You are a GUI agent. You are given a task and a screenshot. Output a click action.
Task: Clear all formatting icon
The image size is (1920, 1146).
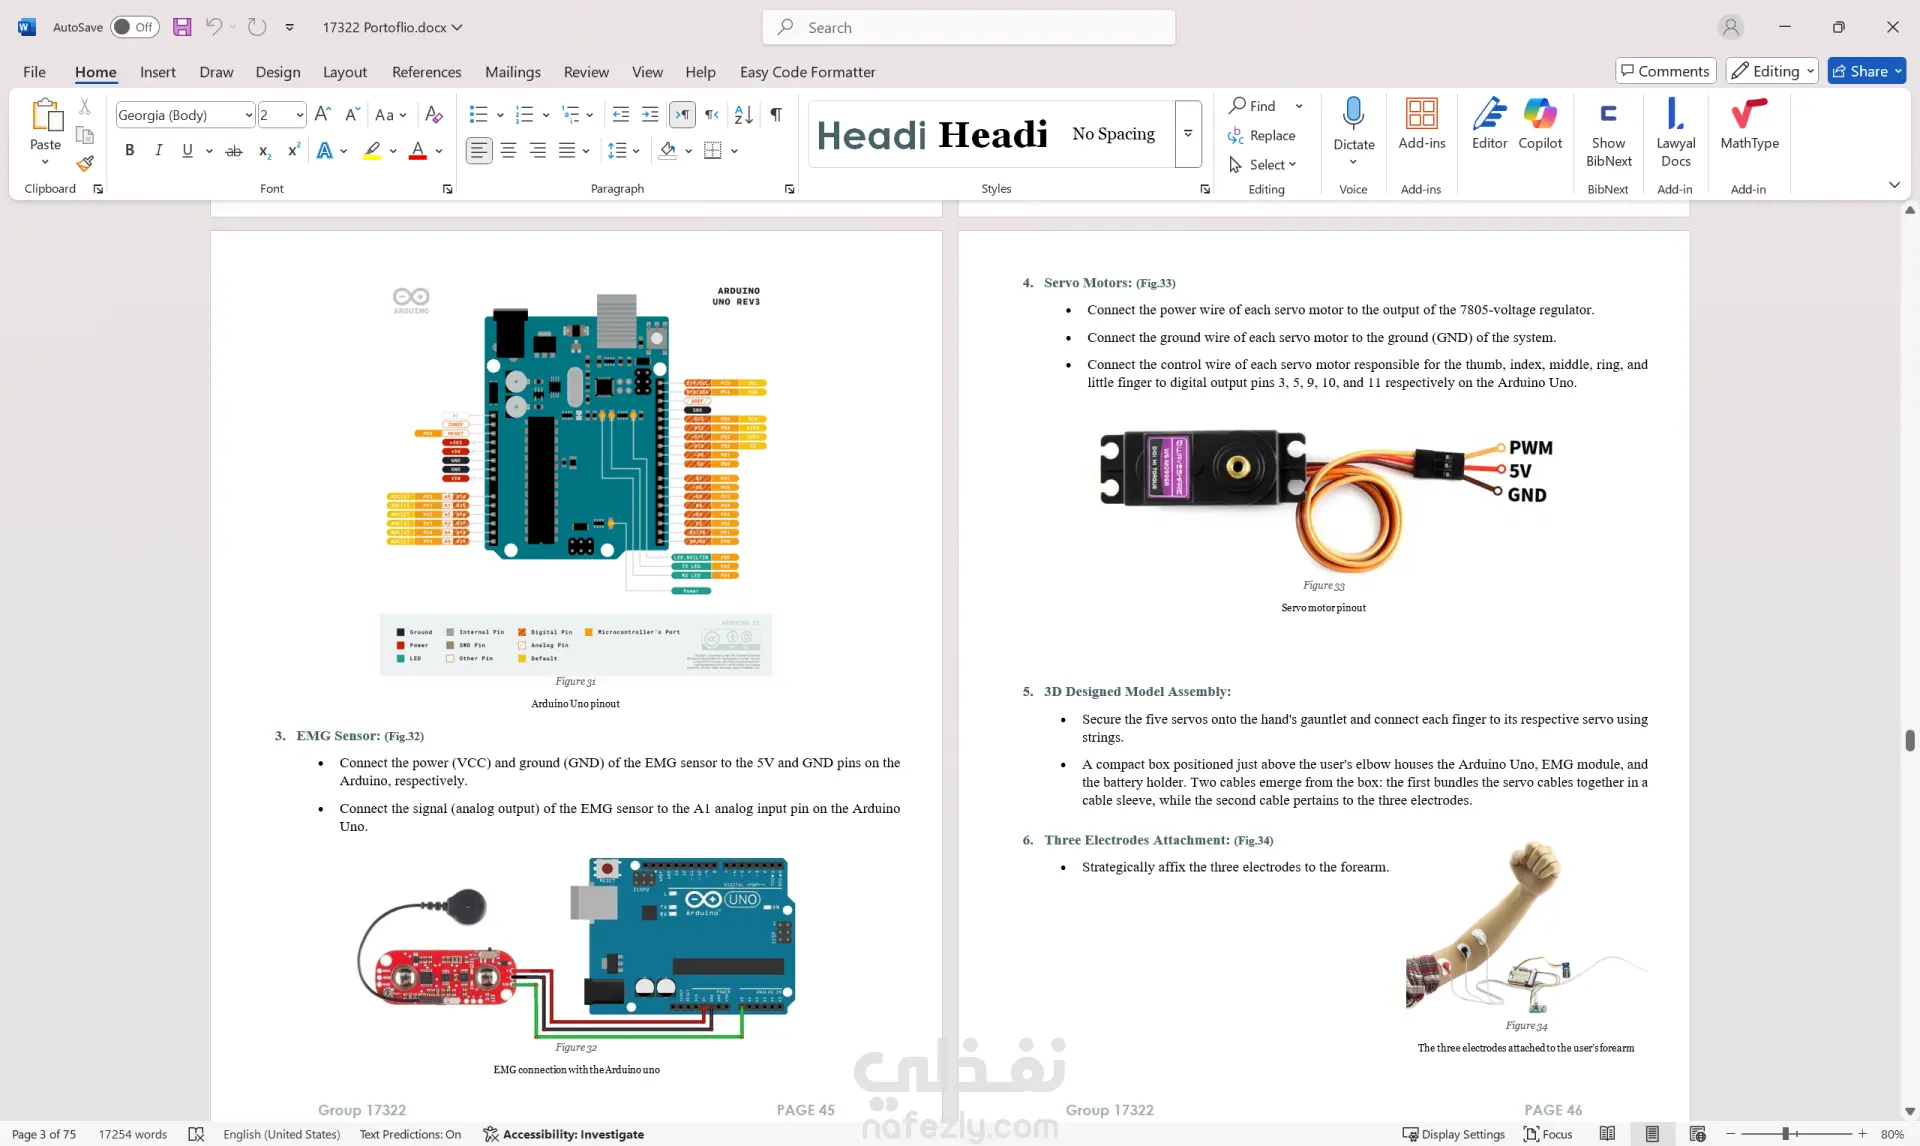pos(433,115)
